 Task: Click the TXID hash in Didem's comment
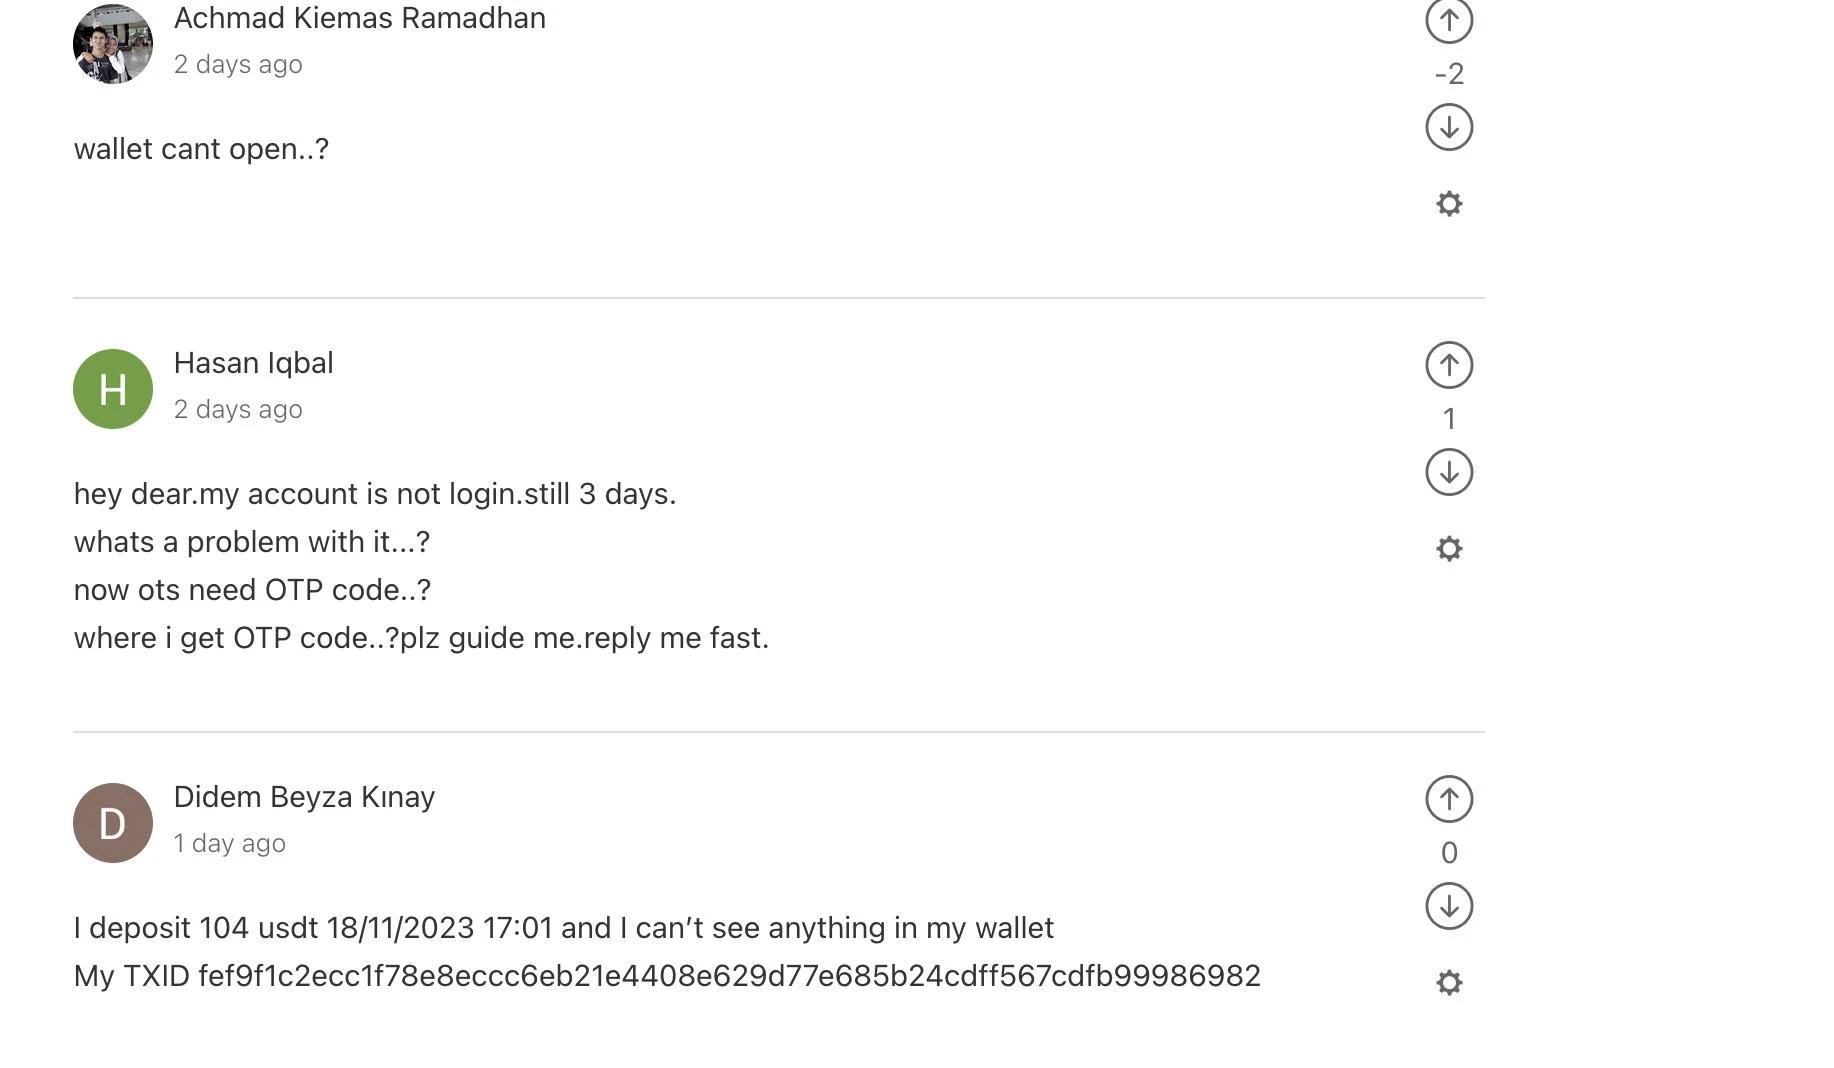pyautogui.click(x=729, y=976)
